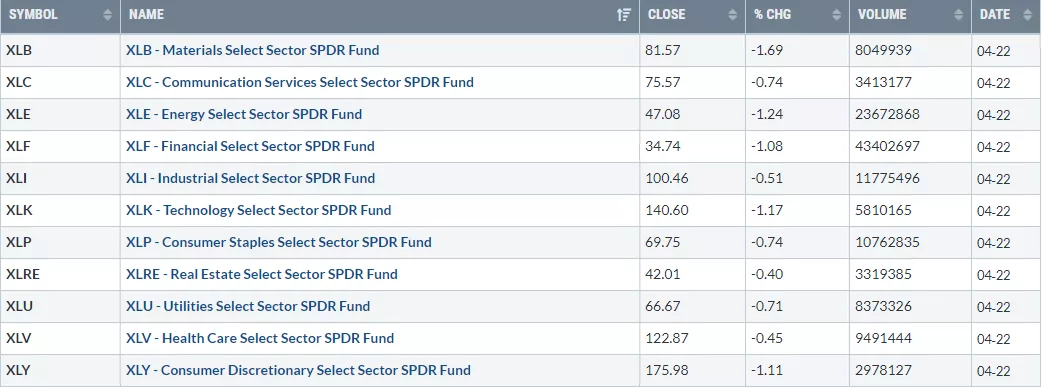The width and height of the screenshot is (1042, 388).
Task: Sort table by SYMBOL column arrows
Action: (108, 15)
